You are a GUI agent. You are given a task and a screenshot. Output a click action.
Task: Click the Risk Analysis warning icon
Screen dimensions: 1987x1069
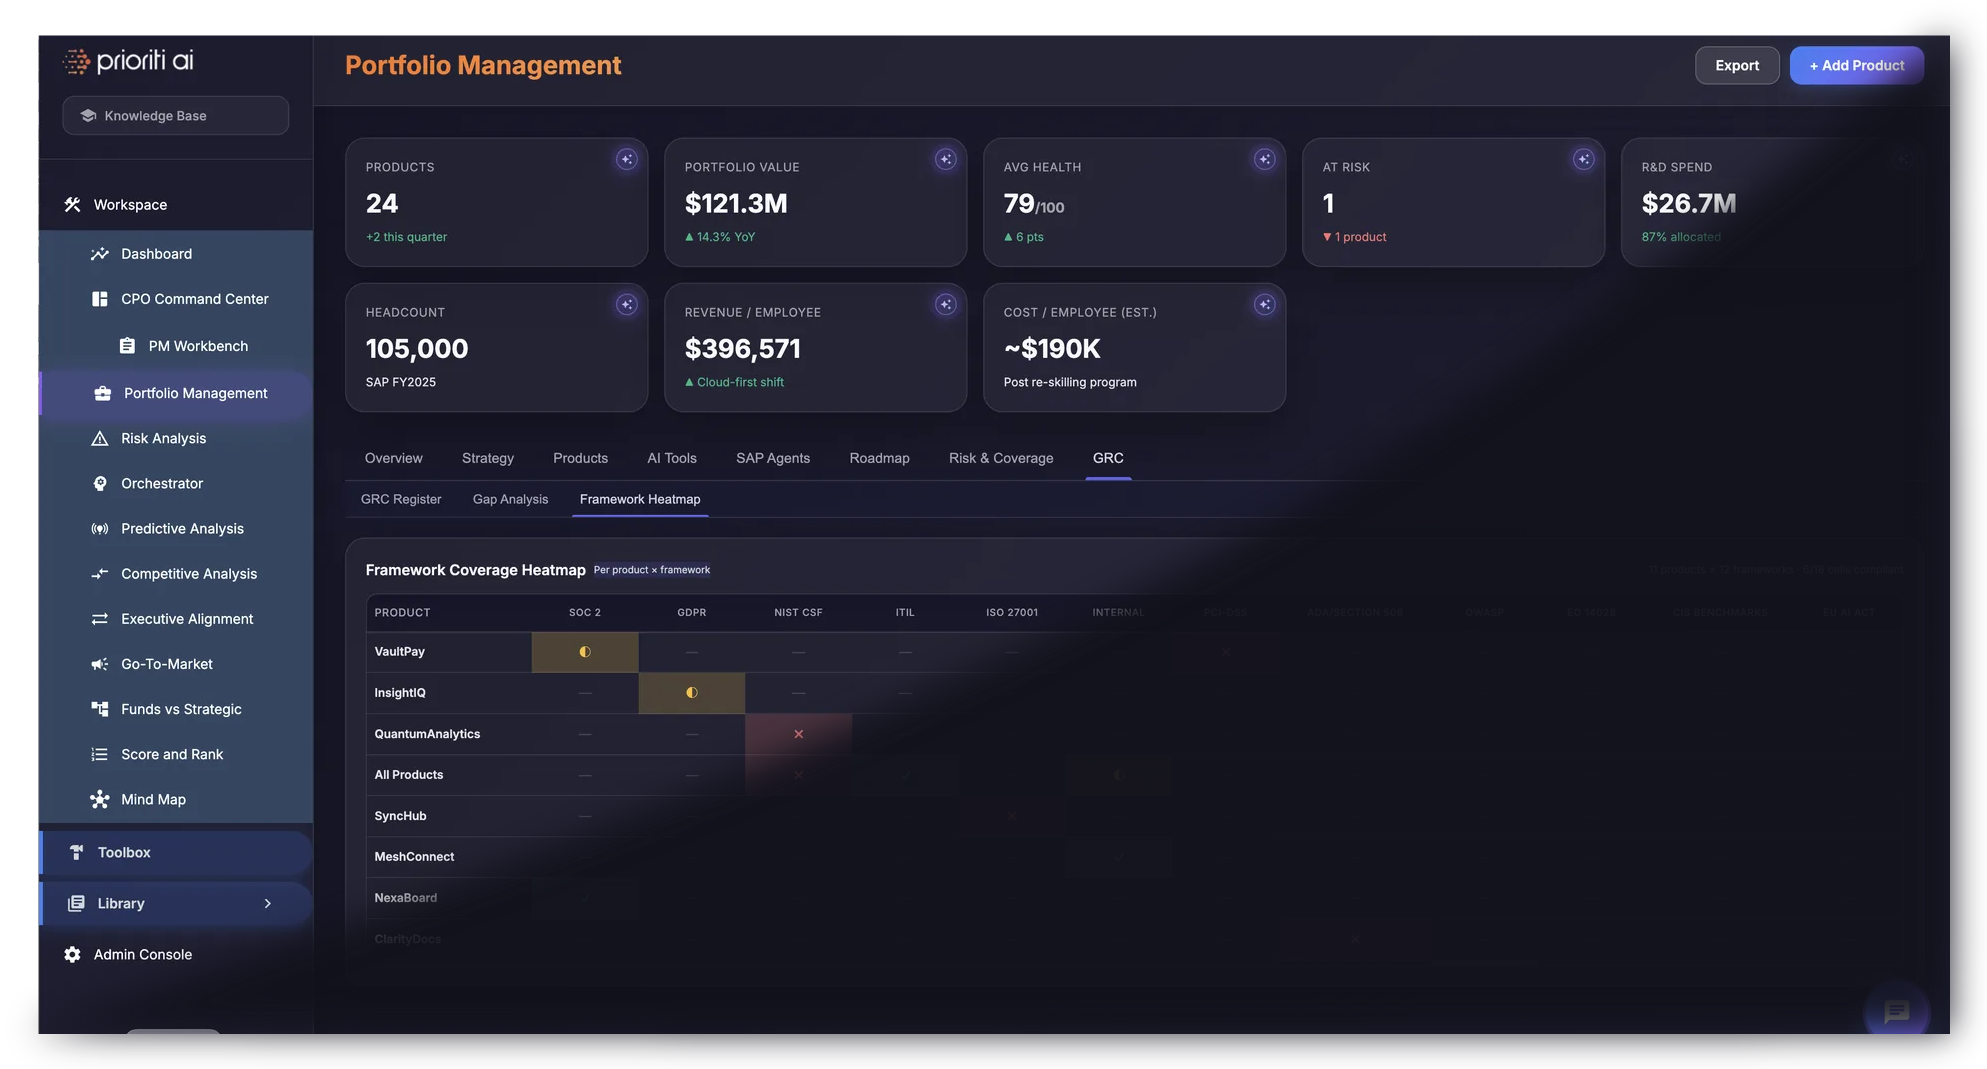coord(99,438)
